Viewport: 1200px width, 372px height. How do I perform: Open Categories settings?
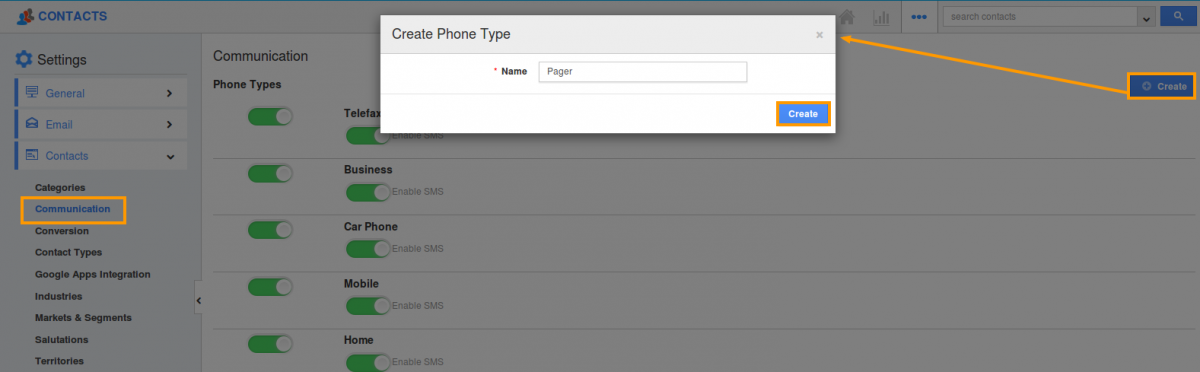tap(60, 187)
